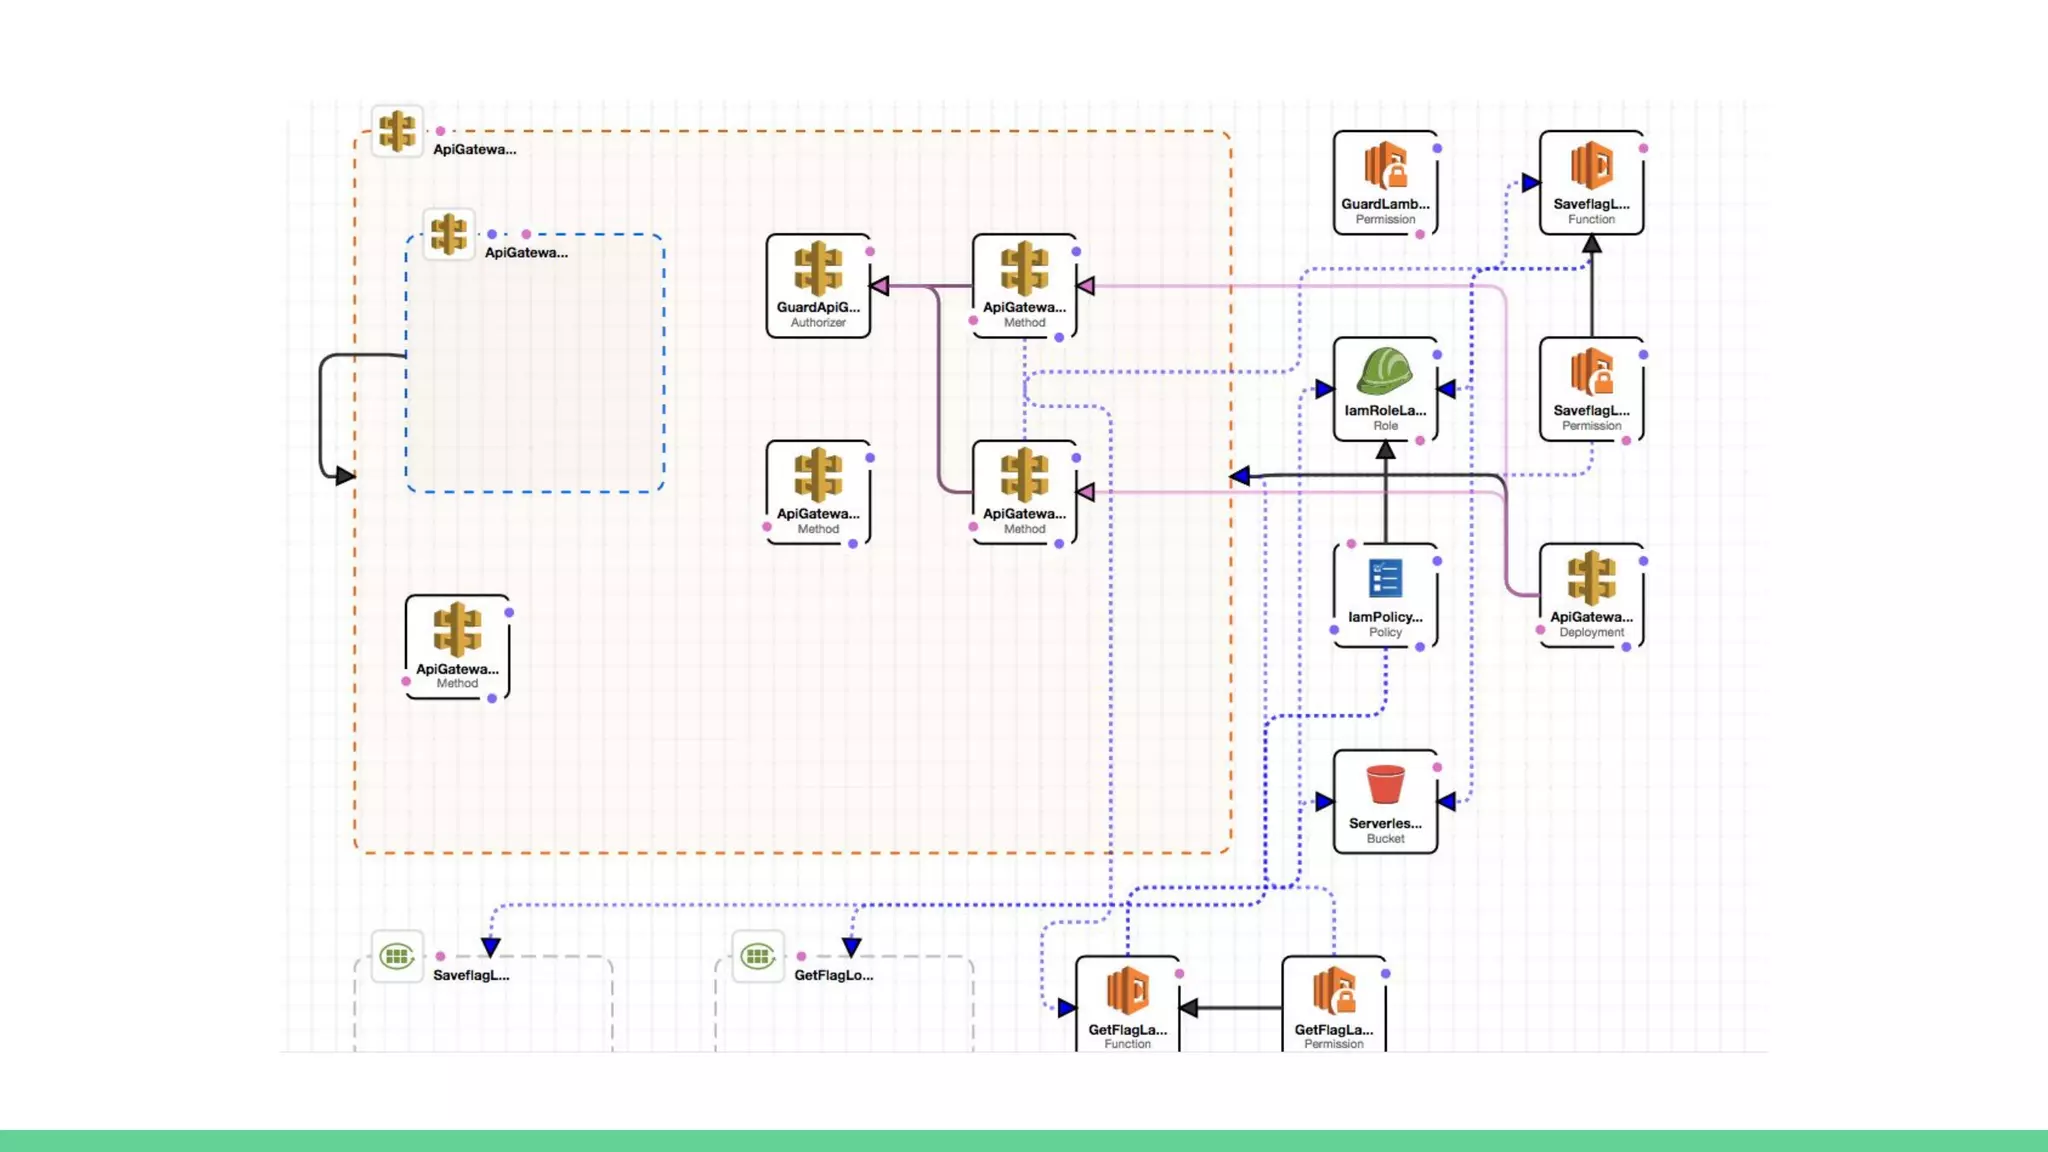Click the SaveflagL... Function node

click(x=1591, y=183)
